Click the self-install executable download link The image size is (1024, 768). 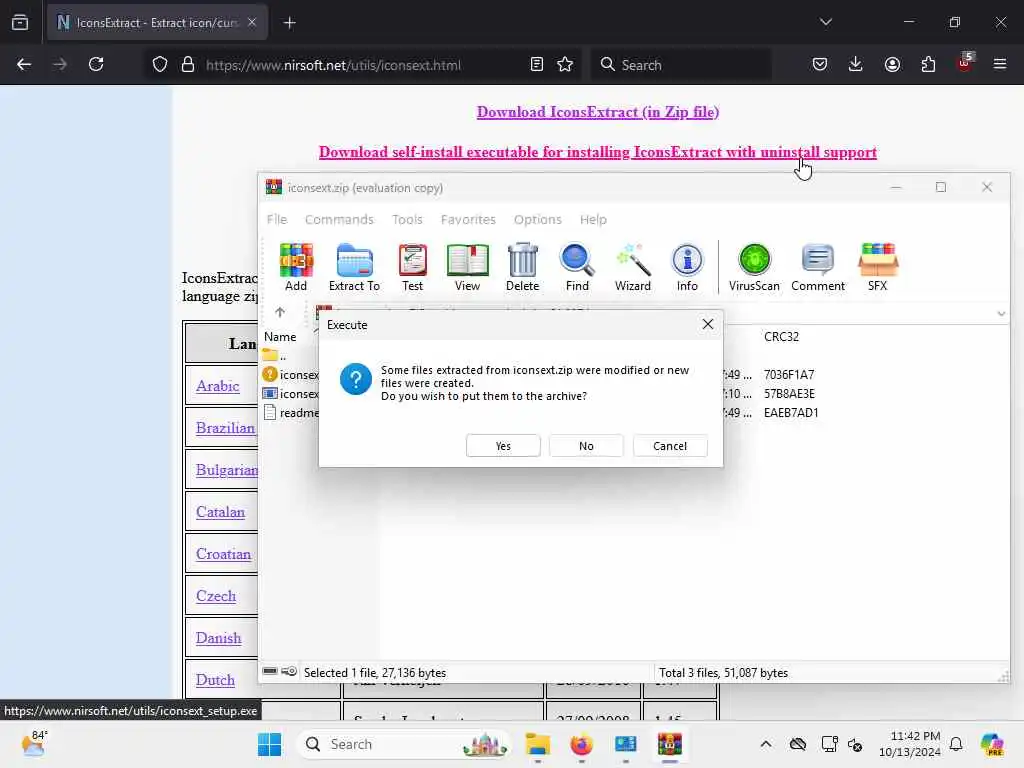coord(598,152)
